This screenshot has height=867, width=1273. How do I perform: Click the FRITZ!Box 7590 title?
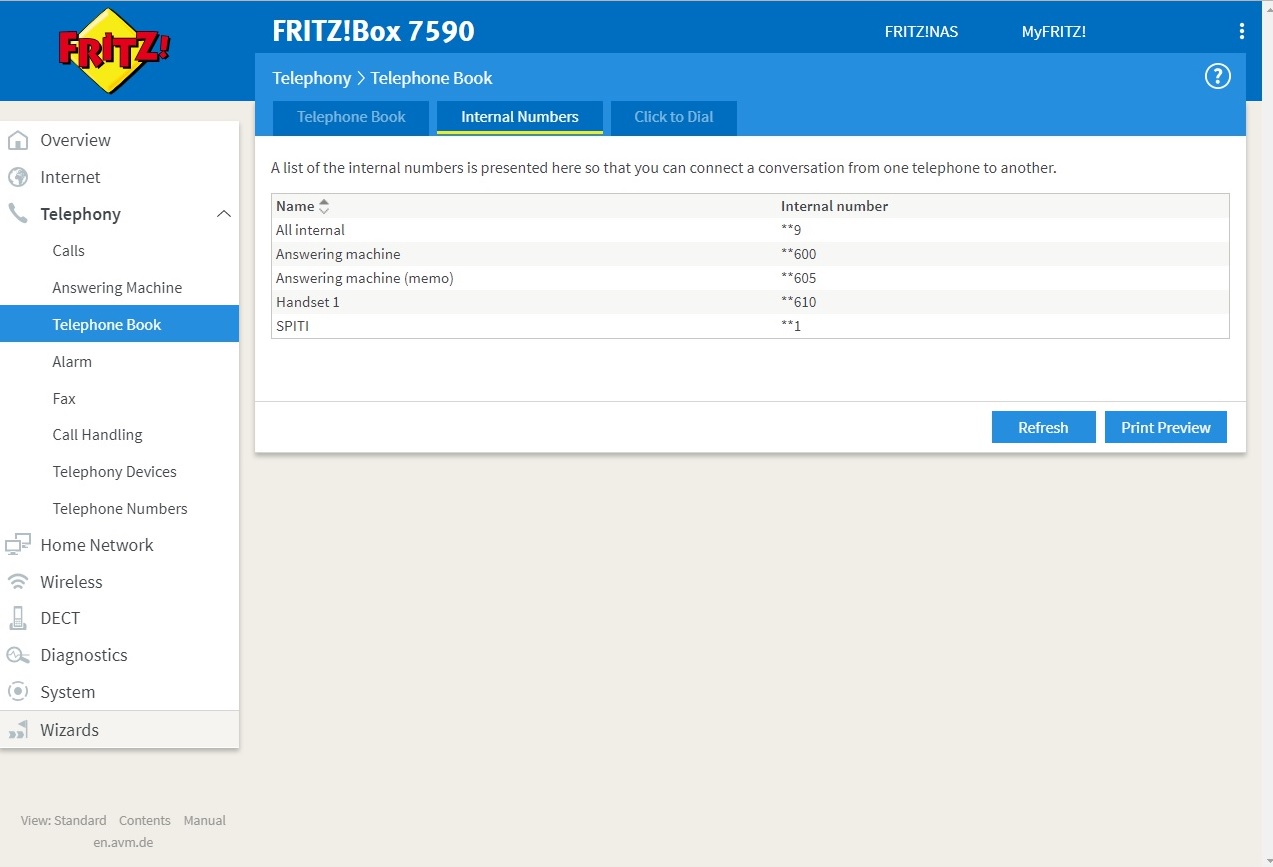click(x=374, y=31)
